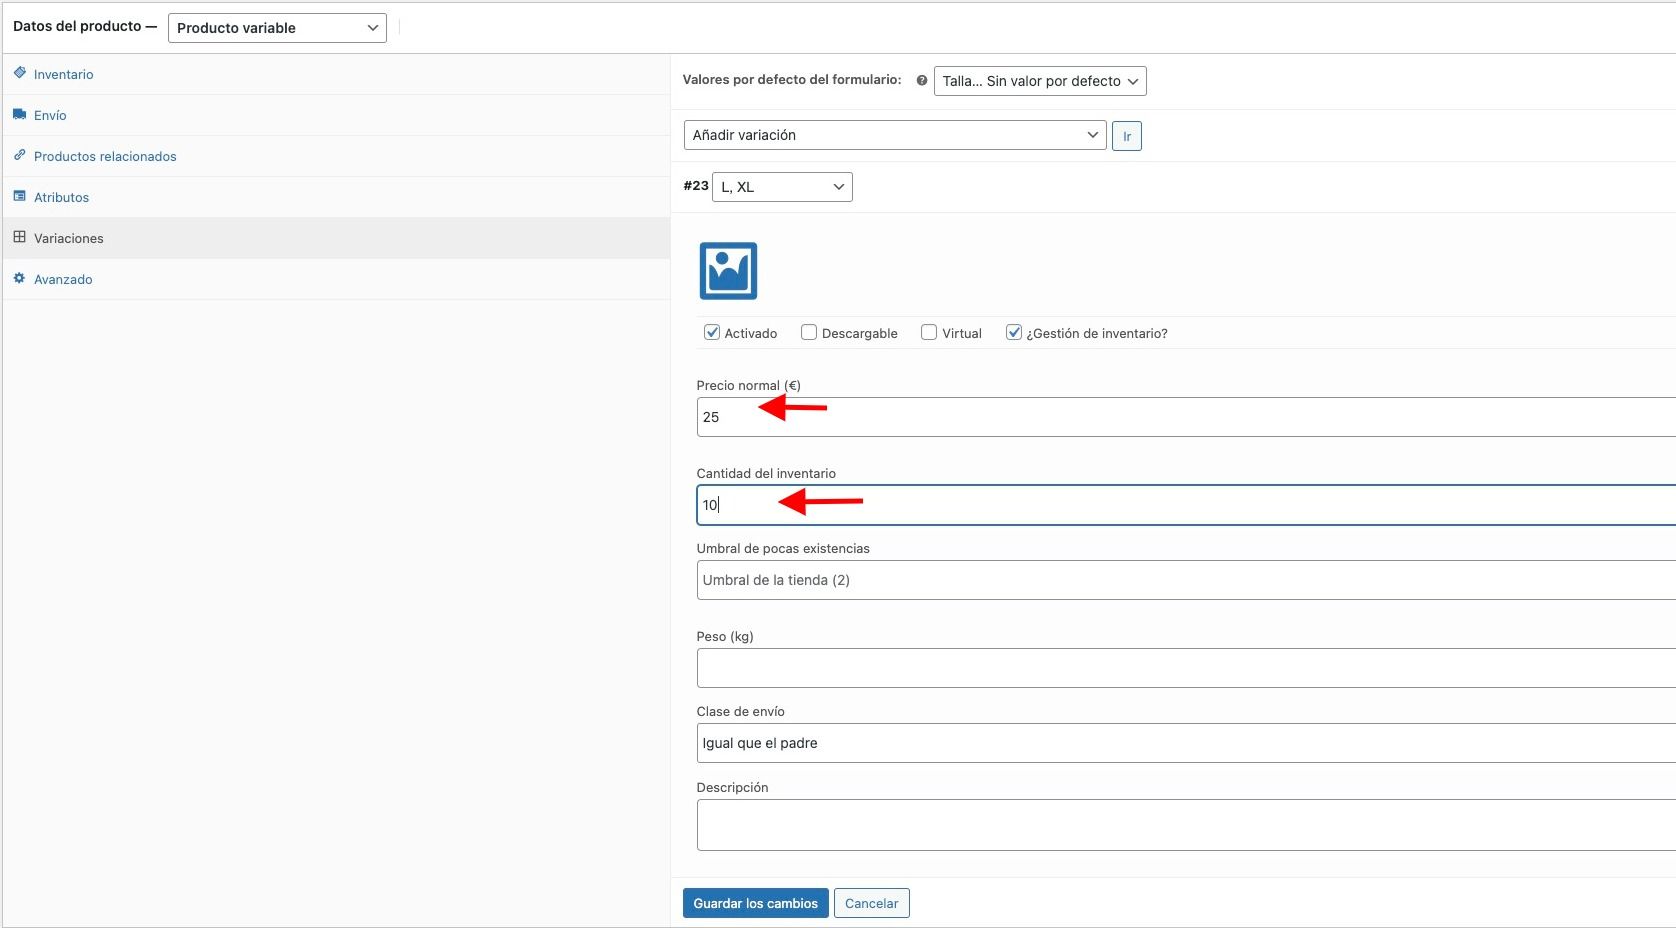Viewport: 1676px width, 928px height.
Task: Open the Avanzado tab
Action: (x=336, y=279)
